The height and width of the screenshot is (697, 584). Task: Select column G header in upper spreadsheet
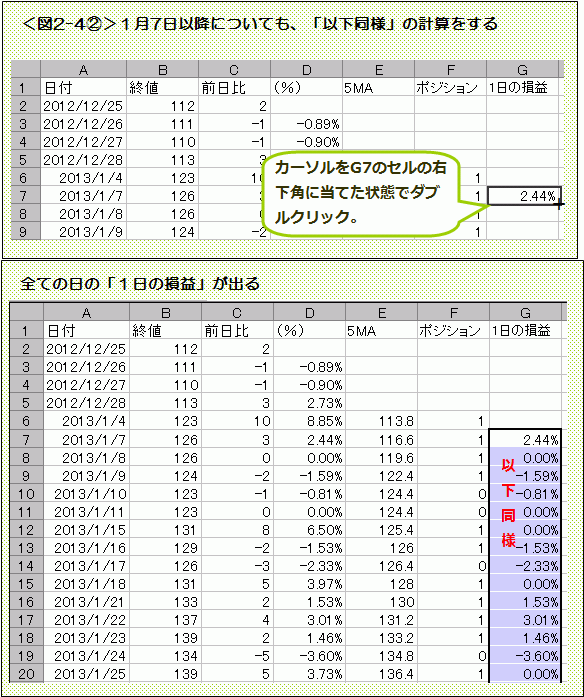click(522, 70)
